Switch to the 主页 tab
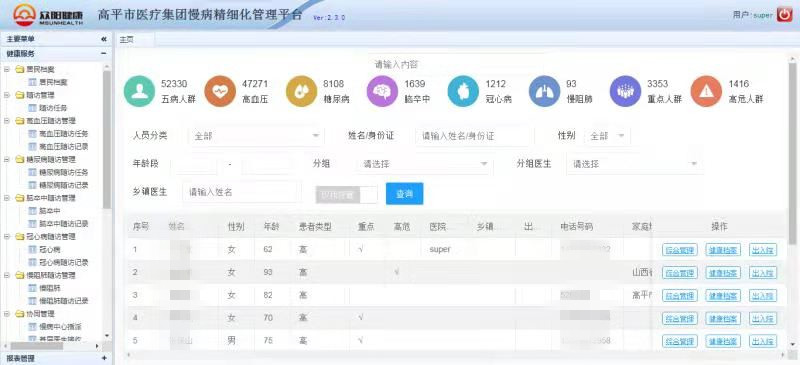800x365 pixels. [x=127, y=39]
